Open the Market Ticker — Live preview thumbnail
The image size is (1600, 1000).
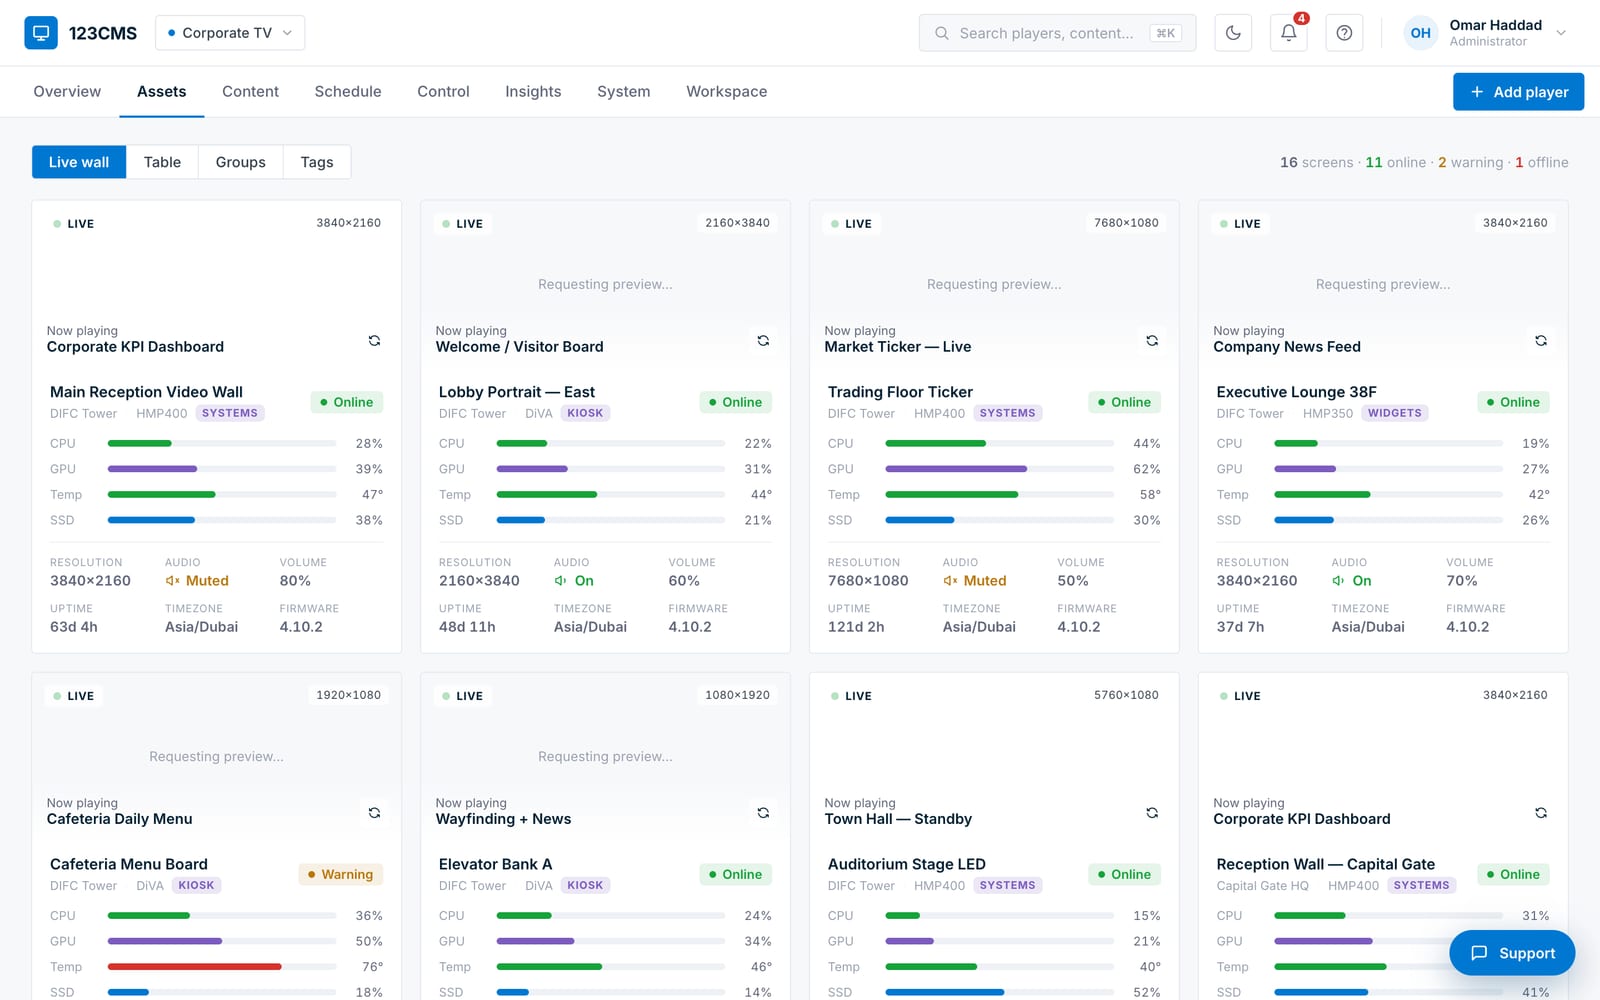click(994, 283)
